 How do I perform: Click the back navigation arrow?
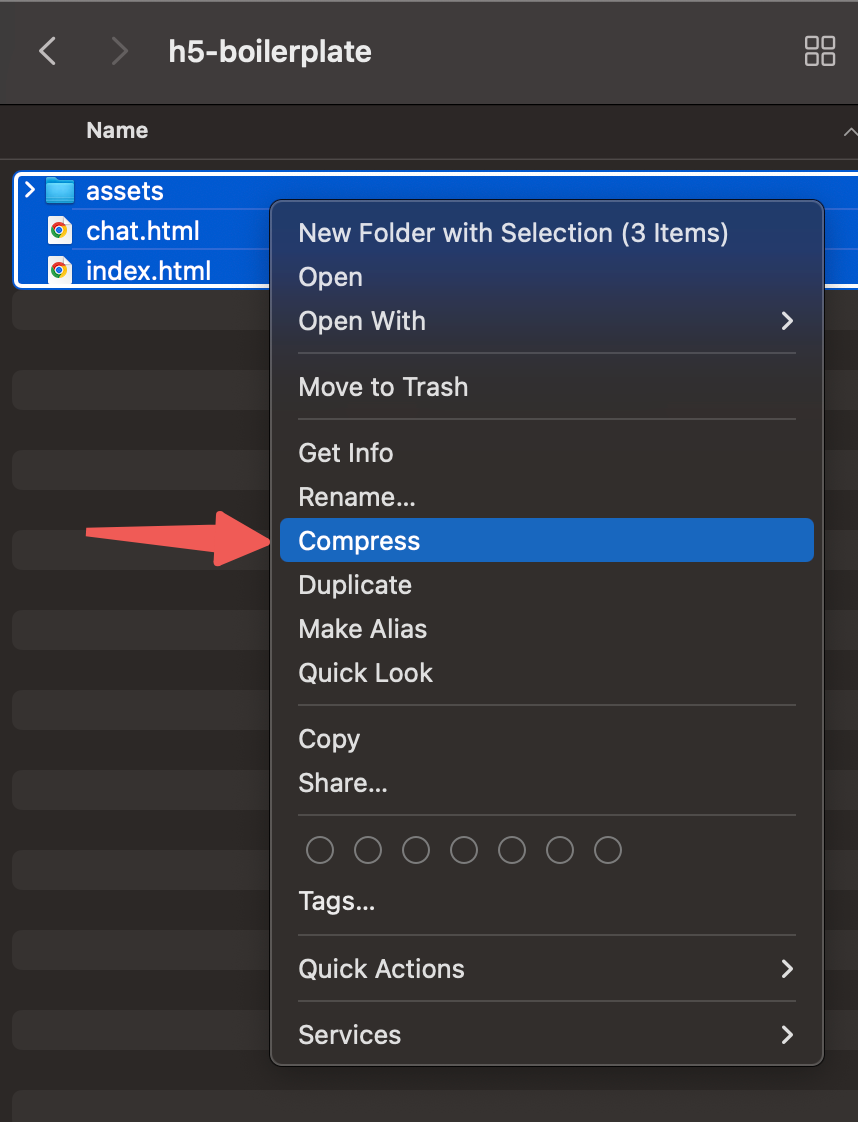47,51
